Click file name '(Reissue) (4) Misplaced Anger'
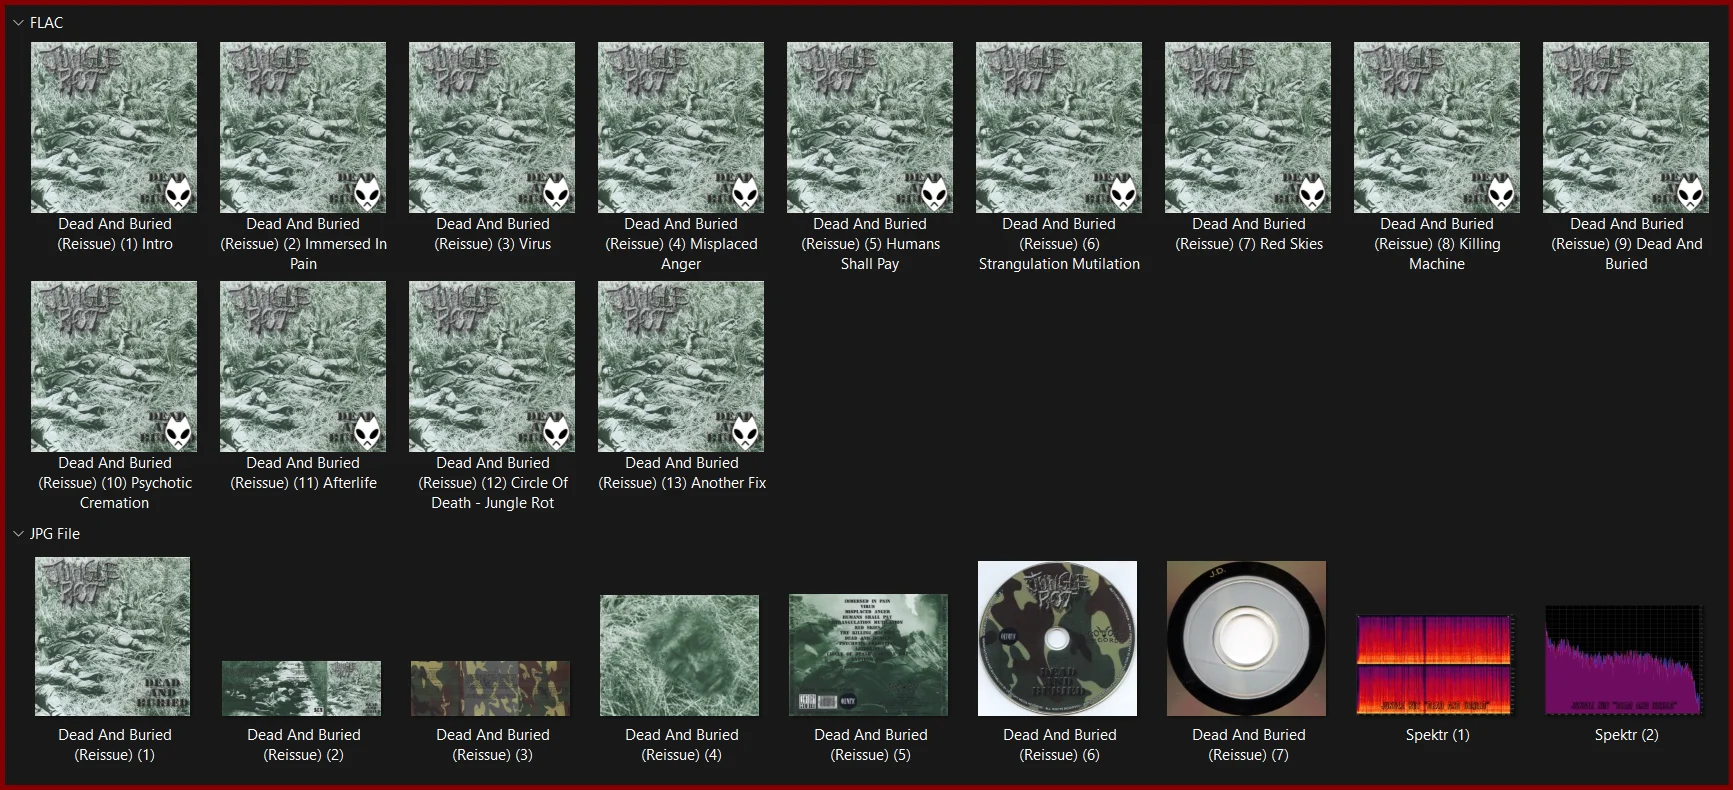This screenshot has height=790, width=1733. coord(681,244)
